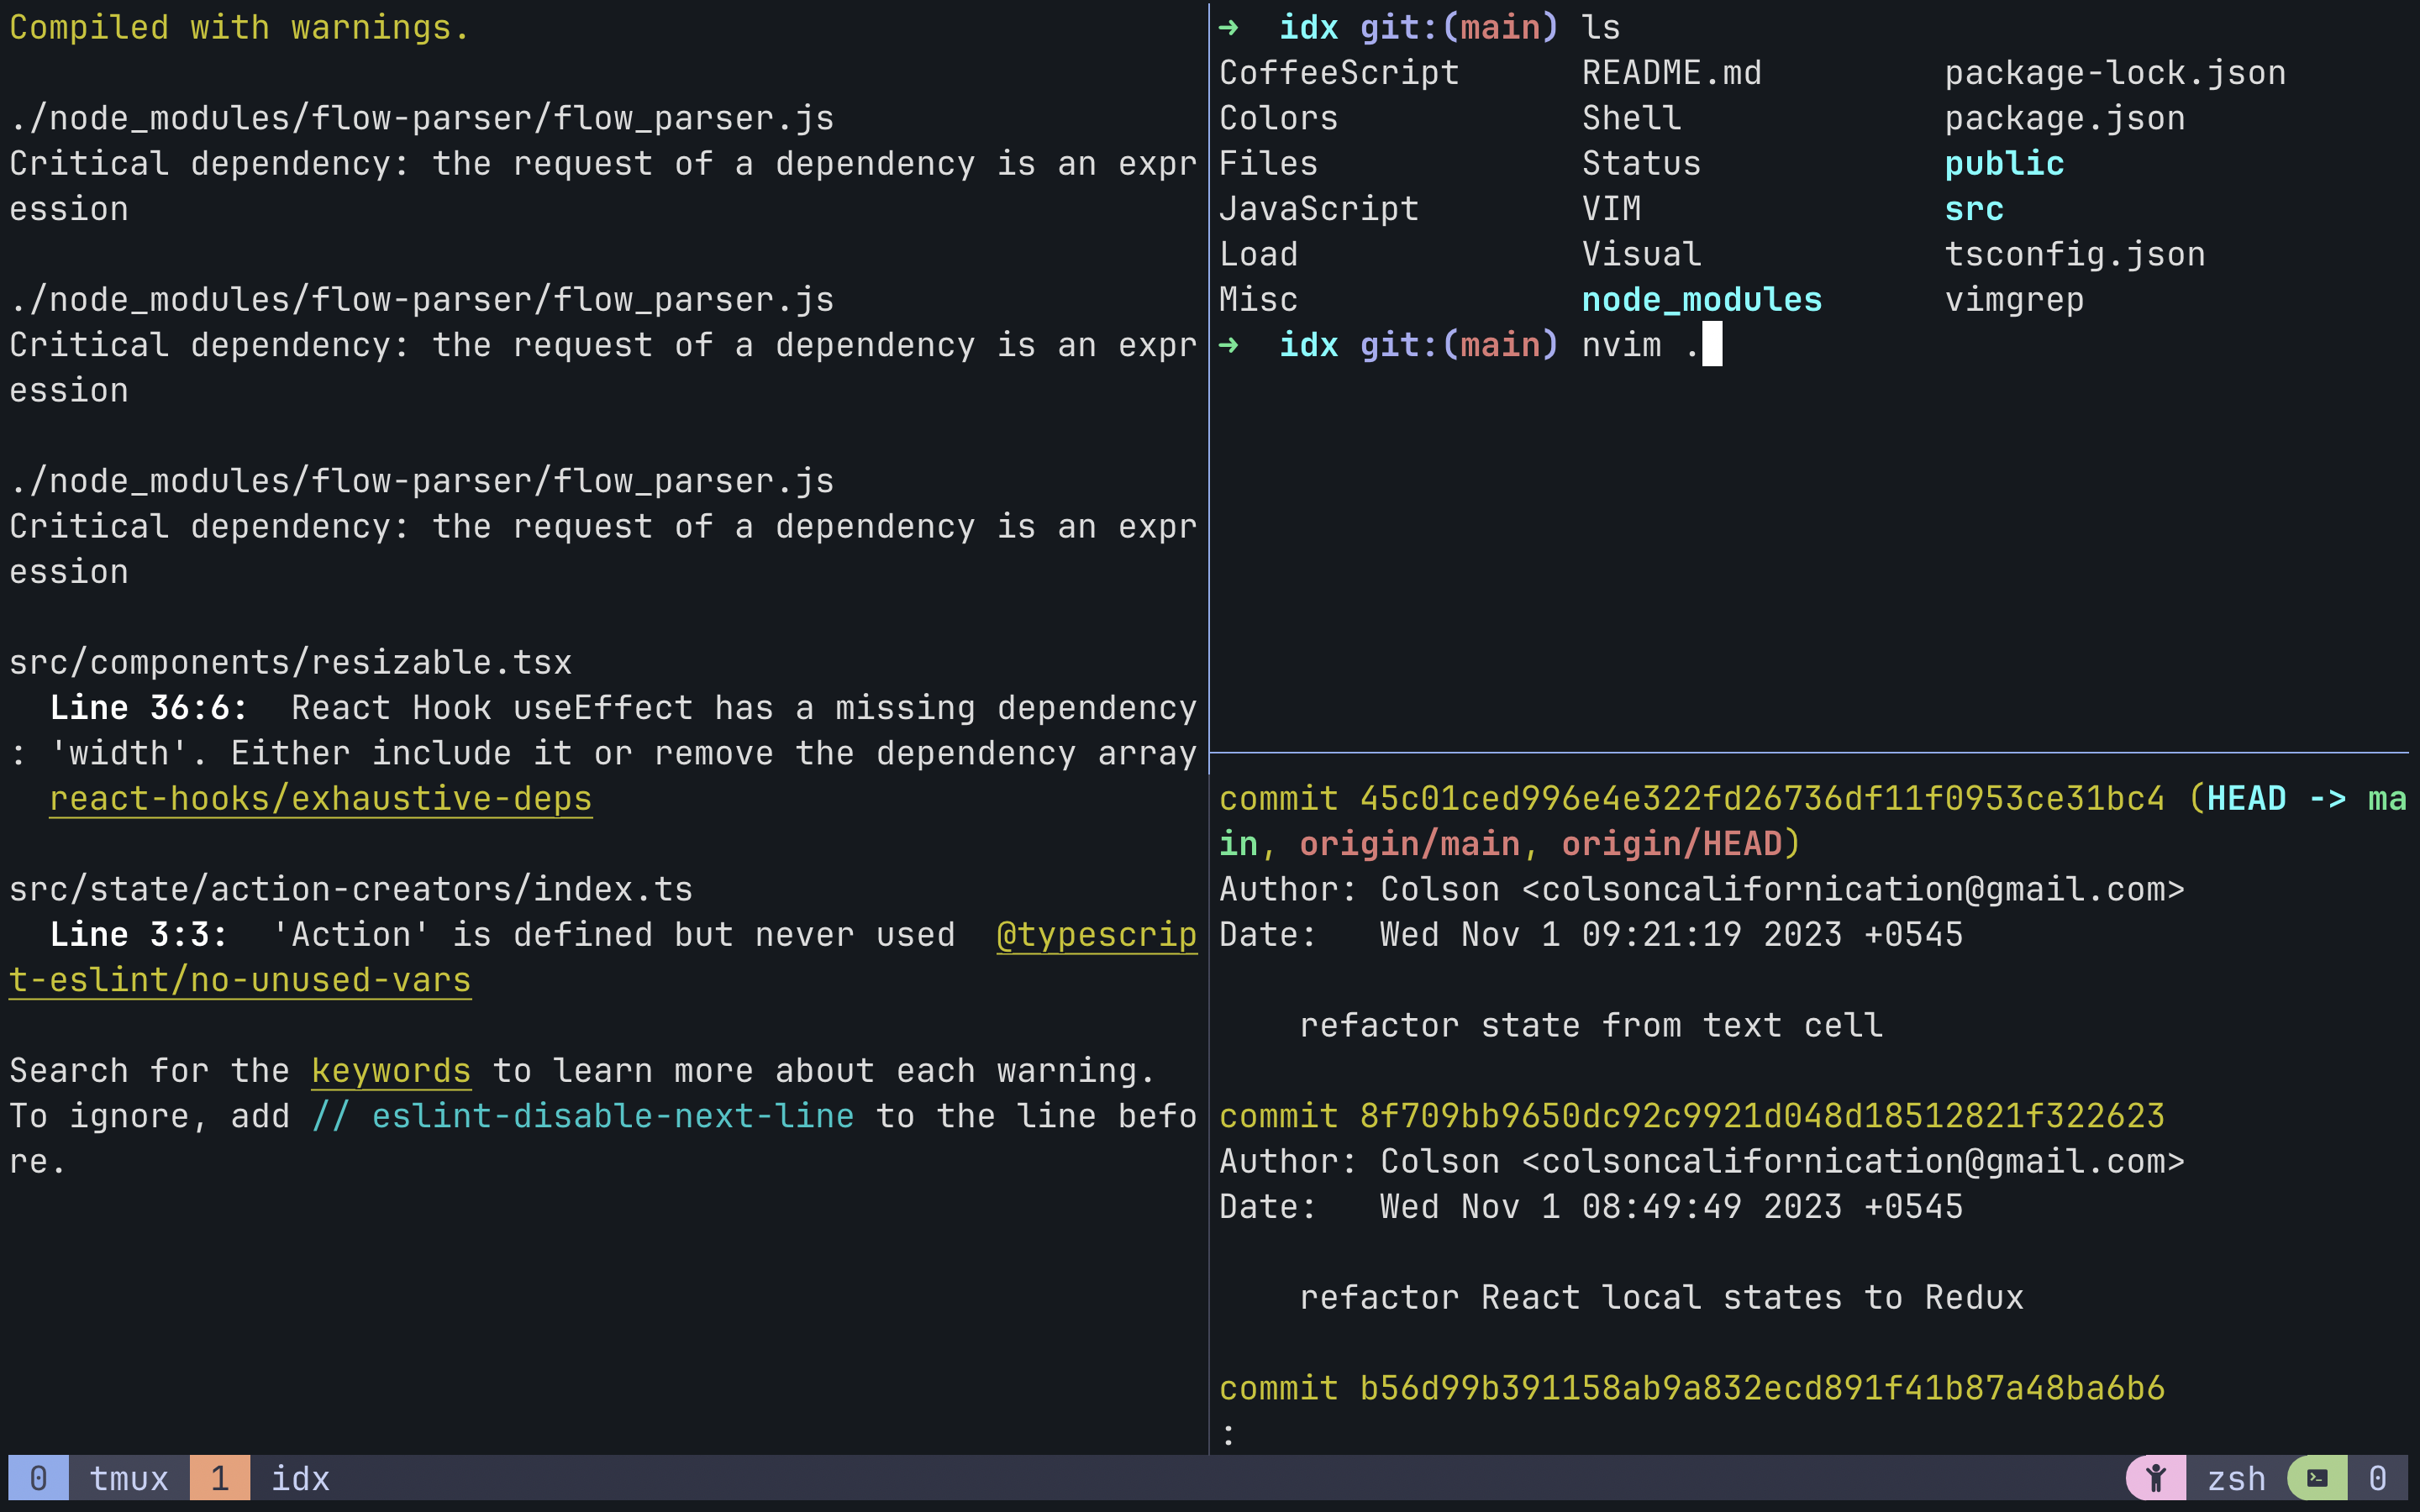The width and height of the screenshot is (2420, 1512).
Task: Click the nvim . command text
Action: 1641,345
